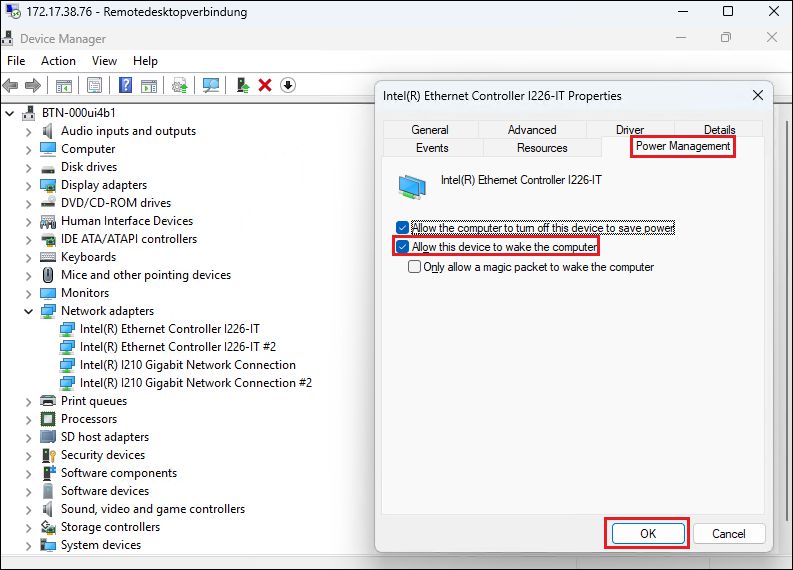Click the Add drivers computer icon
Image resolution: width=793 pixels, height=570 pixels.
243,85
